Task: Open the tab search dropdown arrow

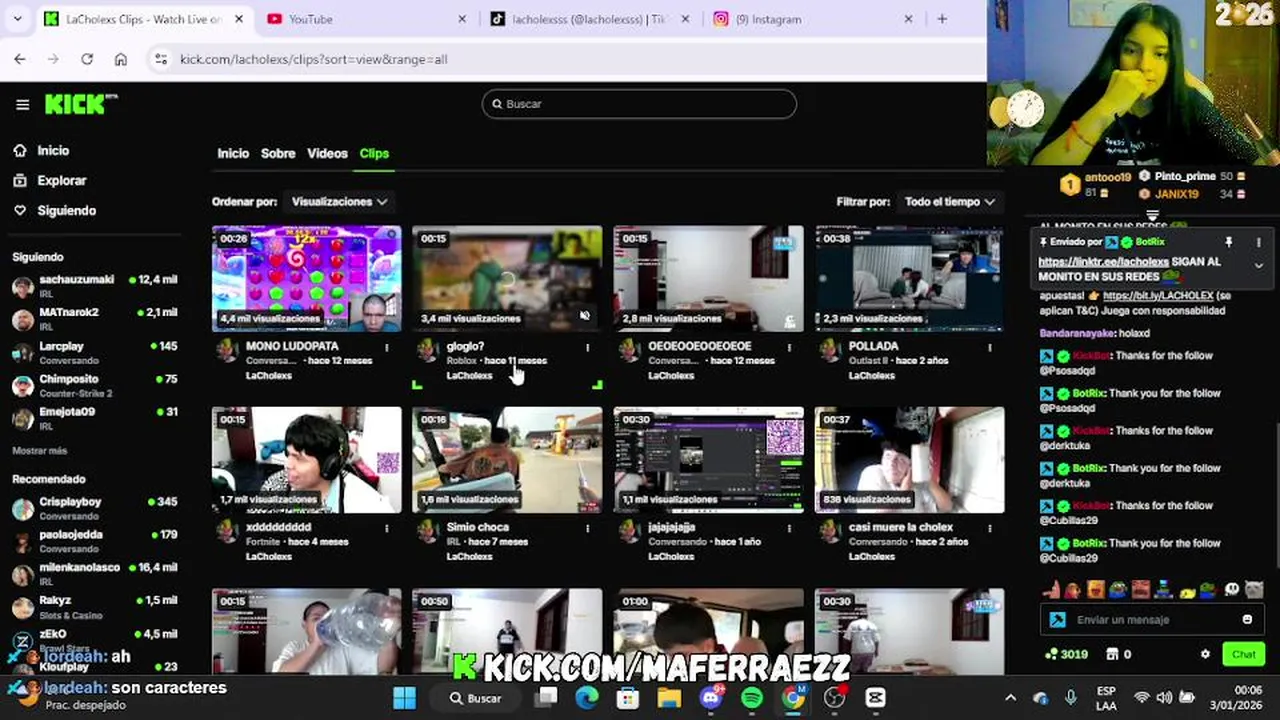Action: pos(17,19)
